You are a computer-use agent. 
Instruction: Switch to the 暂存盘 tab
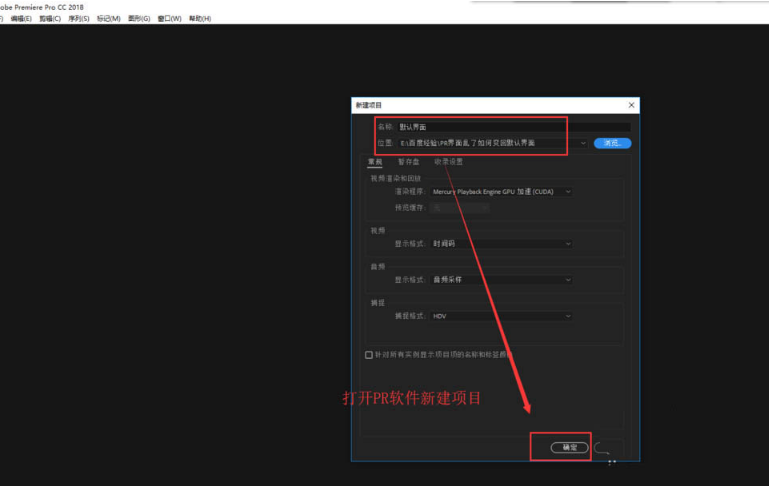[408, 161]
